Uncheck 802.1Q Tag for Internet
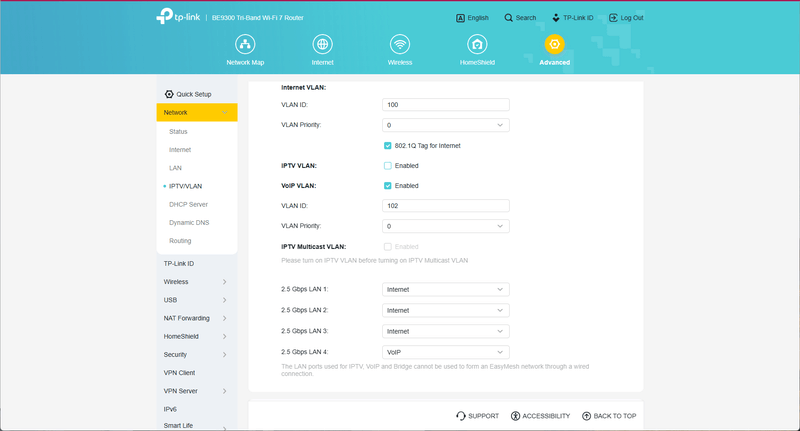 (x=388, y=146)
